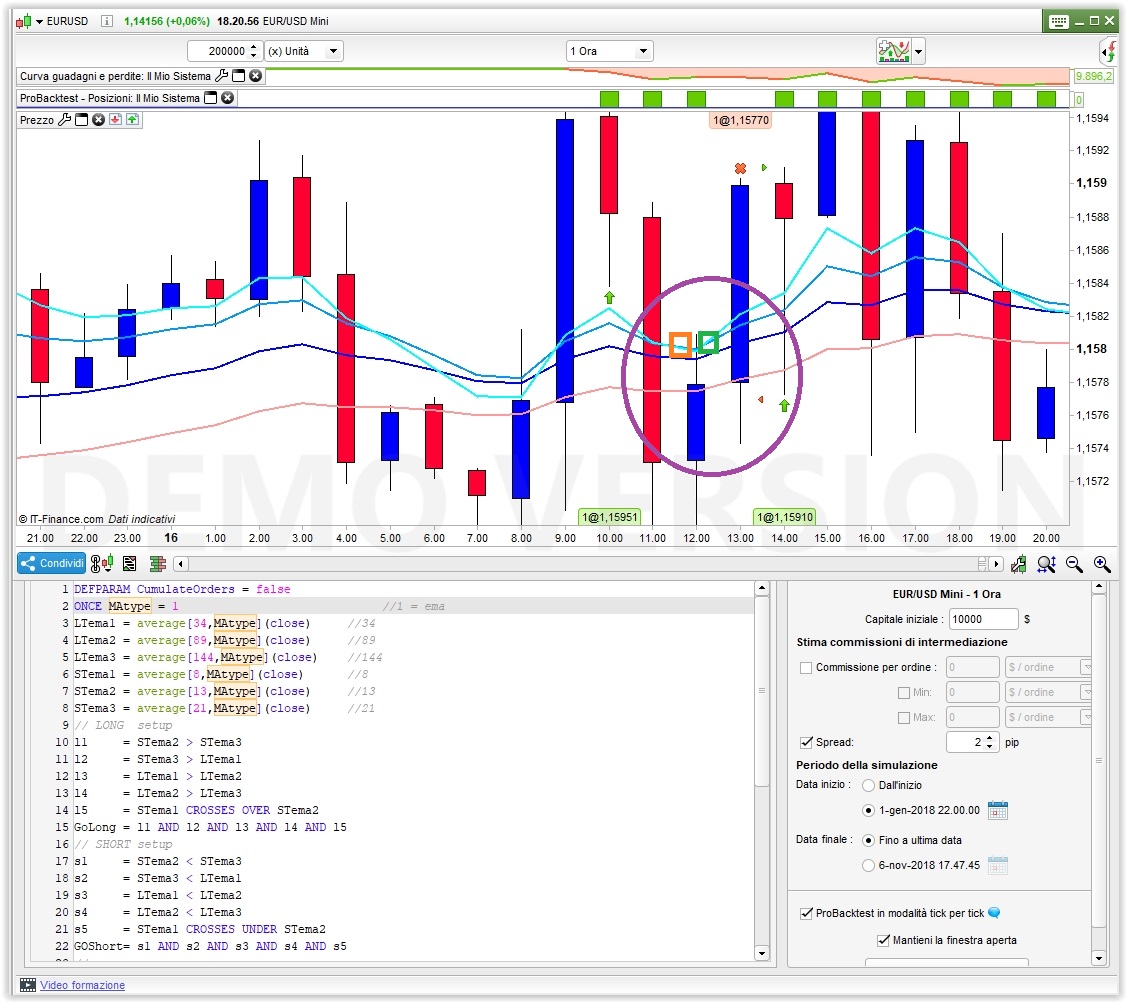Click the wrench icon next to Prezzo
This screenshot has width=1127, height=1003.
coord(65,120)
